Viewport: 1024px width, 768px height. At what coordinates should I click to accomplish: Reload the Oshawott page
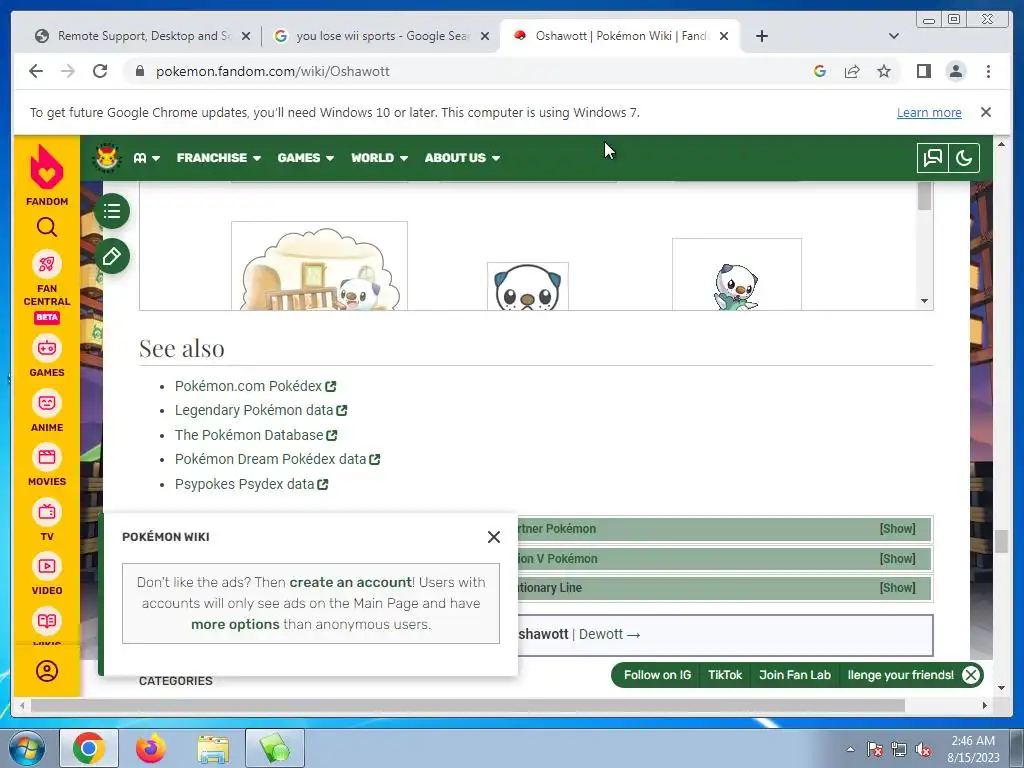tap(100, 71)
